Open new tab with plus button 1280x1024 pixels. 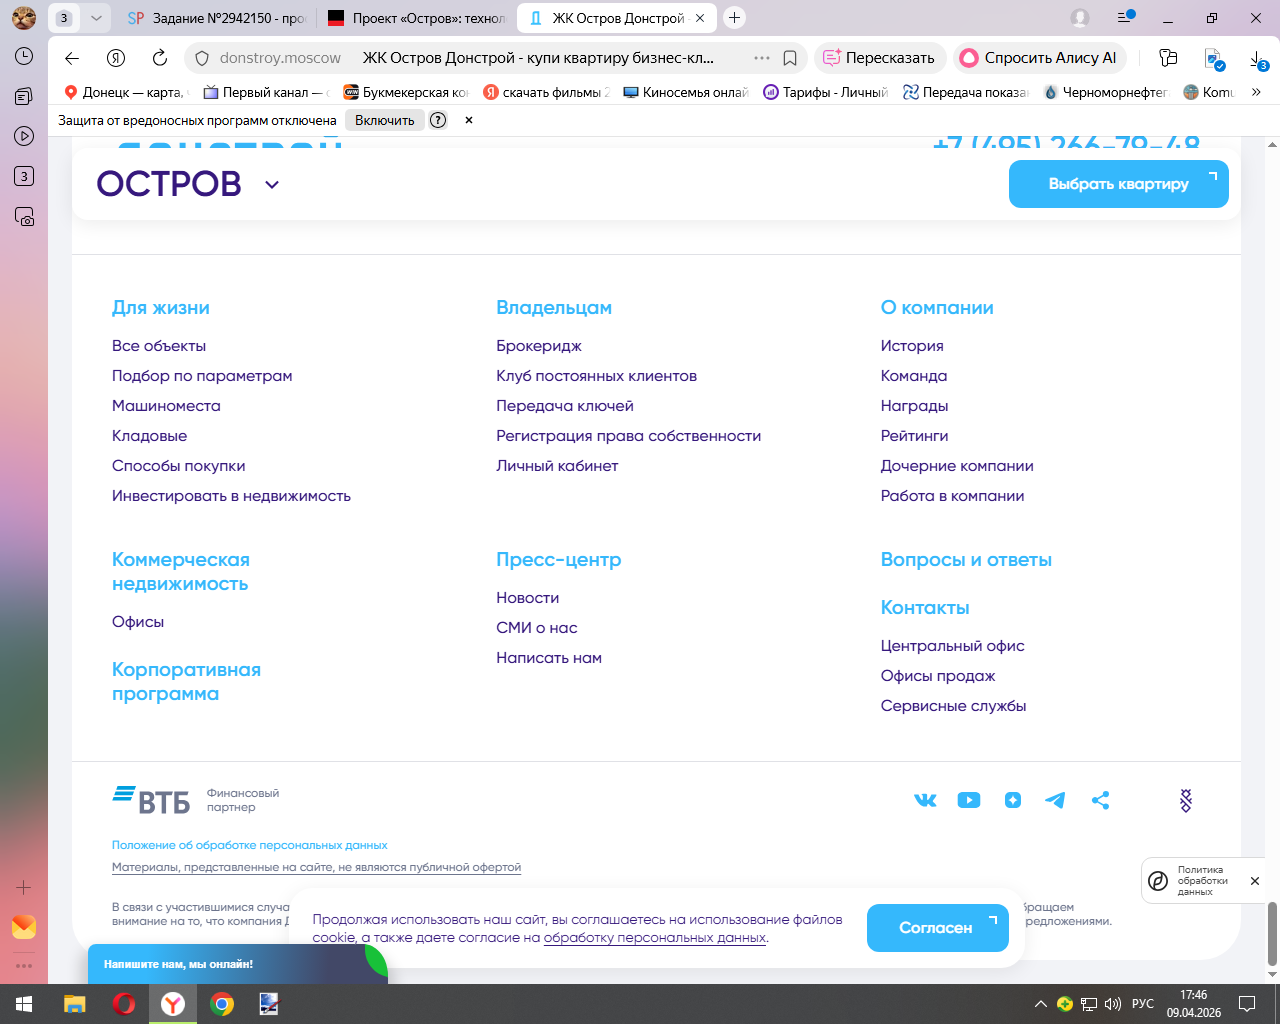tap(734, 18)
